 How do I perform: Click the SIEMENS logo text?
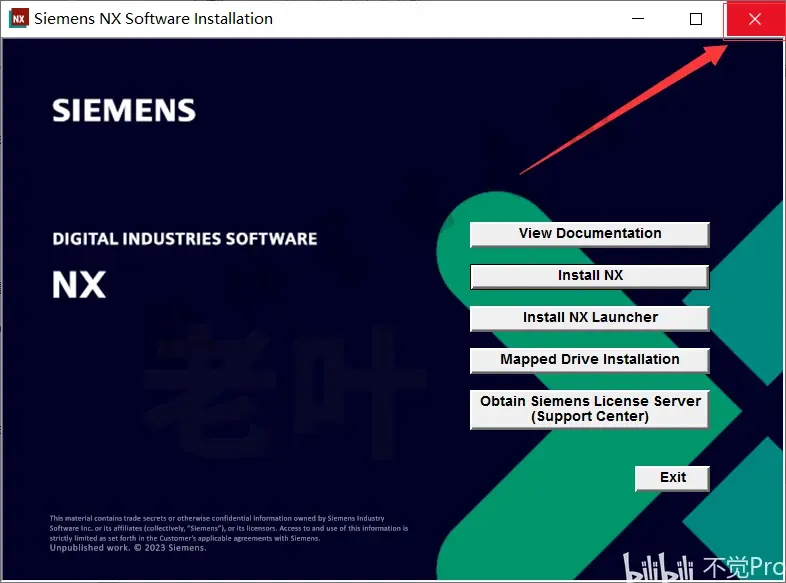(124, 110)
